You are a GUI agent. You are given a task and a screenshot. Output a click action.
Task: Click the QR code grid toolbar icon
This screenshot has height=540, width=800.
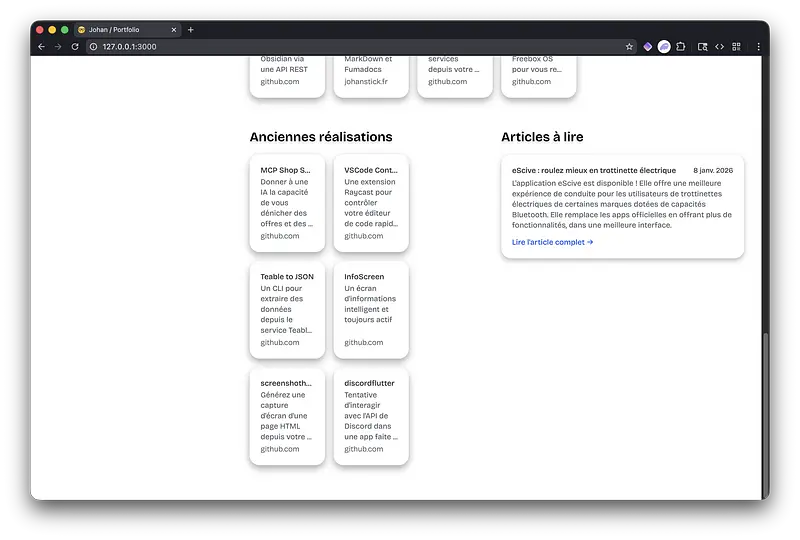coord(736,46)
